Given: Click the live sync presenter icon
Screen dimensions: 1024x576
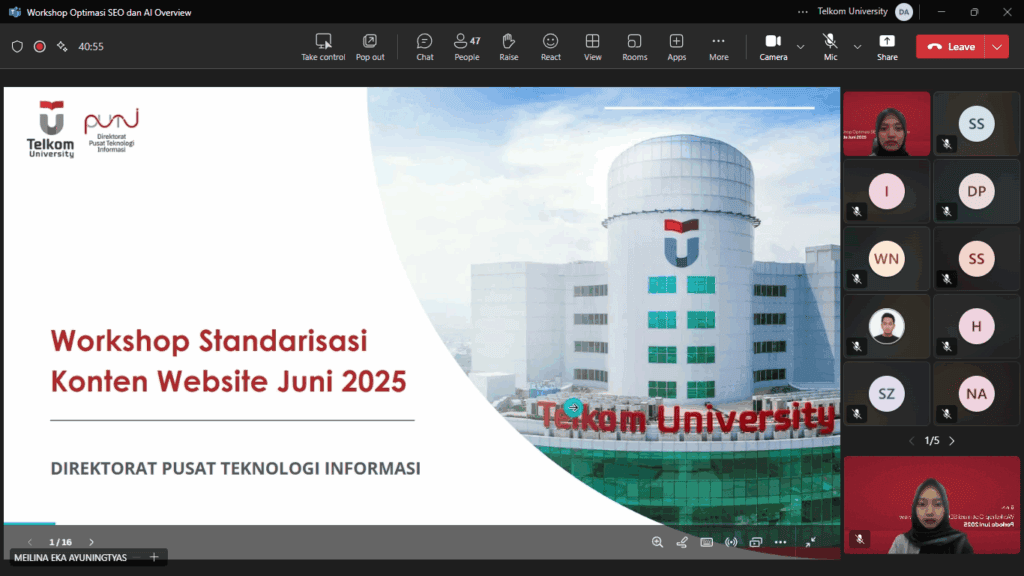Looking at the screenshot, I should [731, 542].
